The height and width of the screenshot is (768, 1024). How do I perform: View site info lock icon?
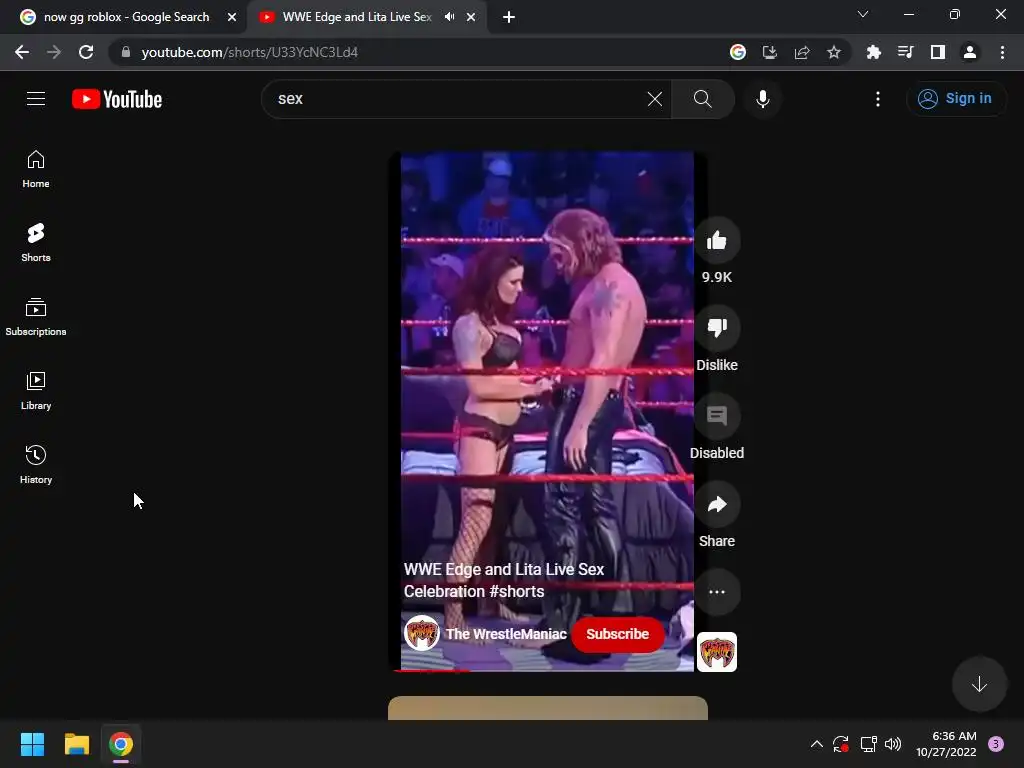[x=126, y=52]
